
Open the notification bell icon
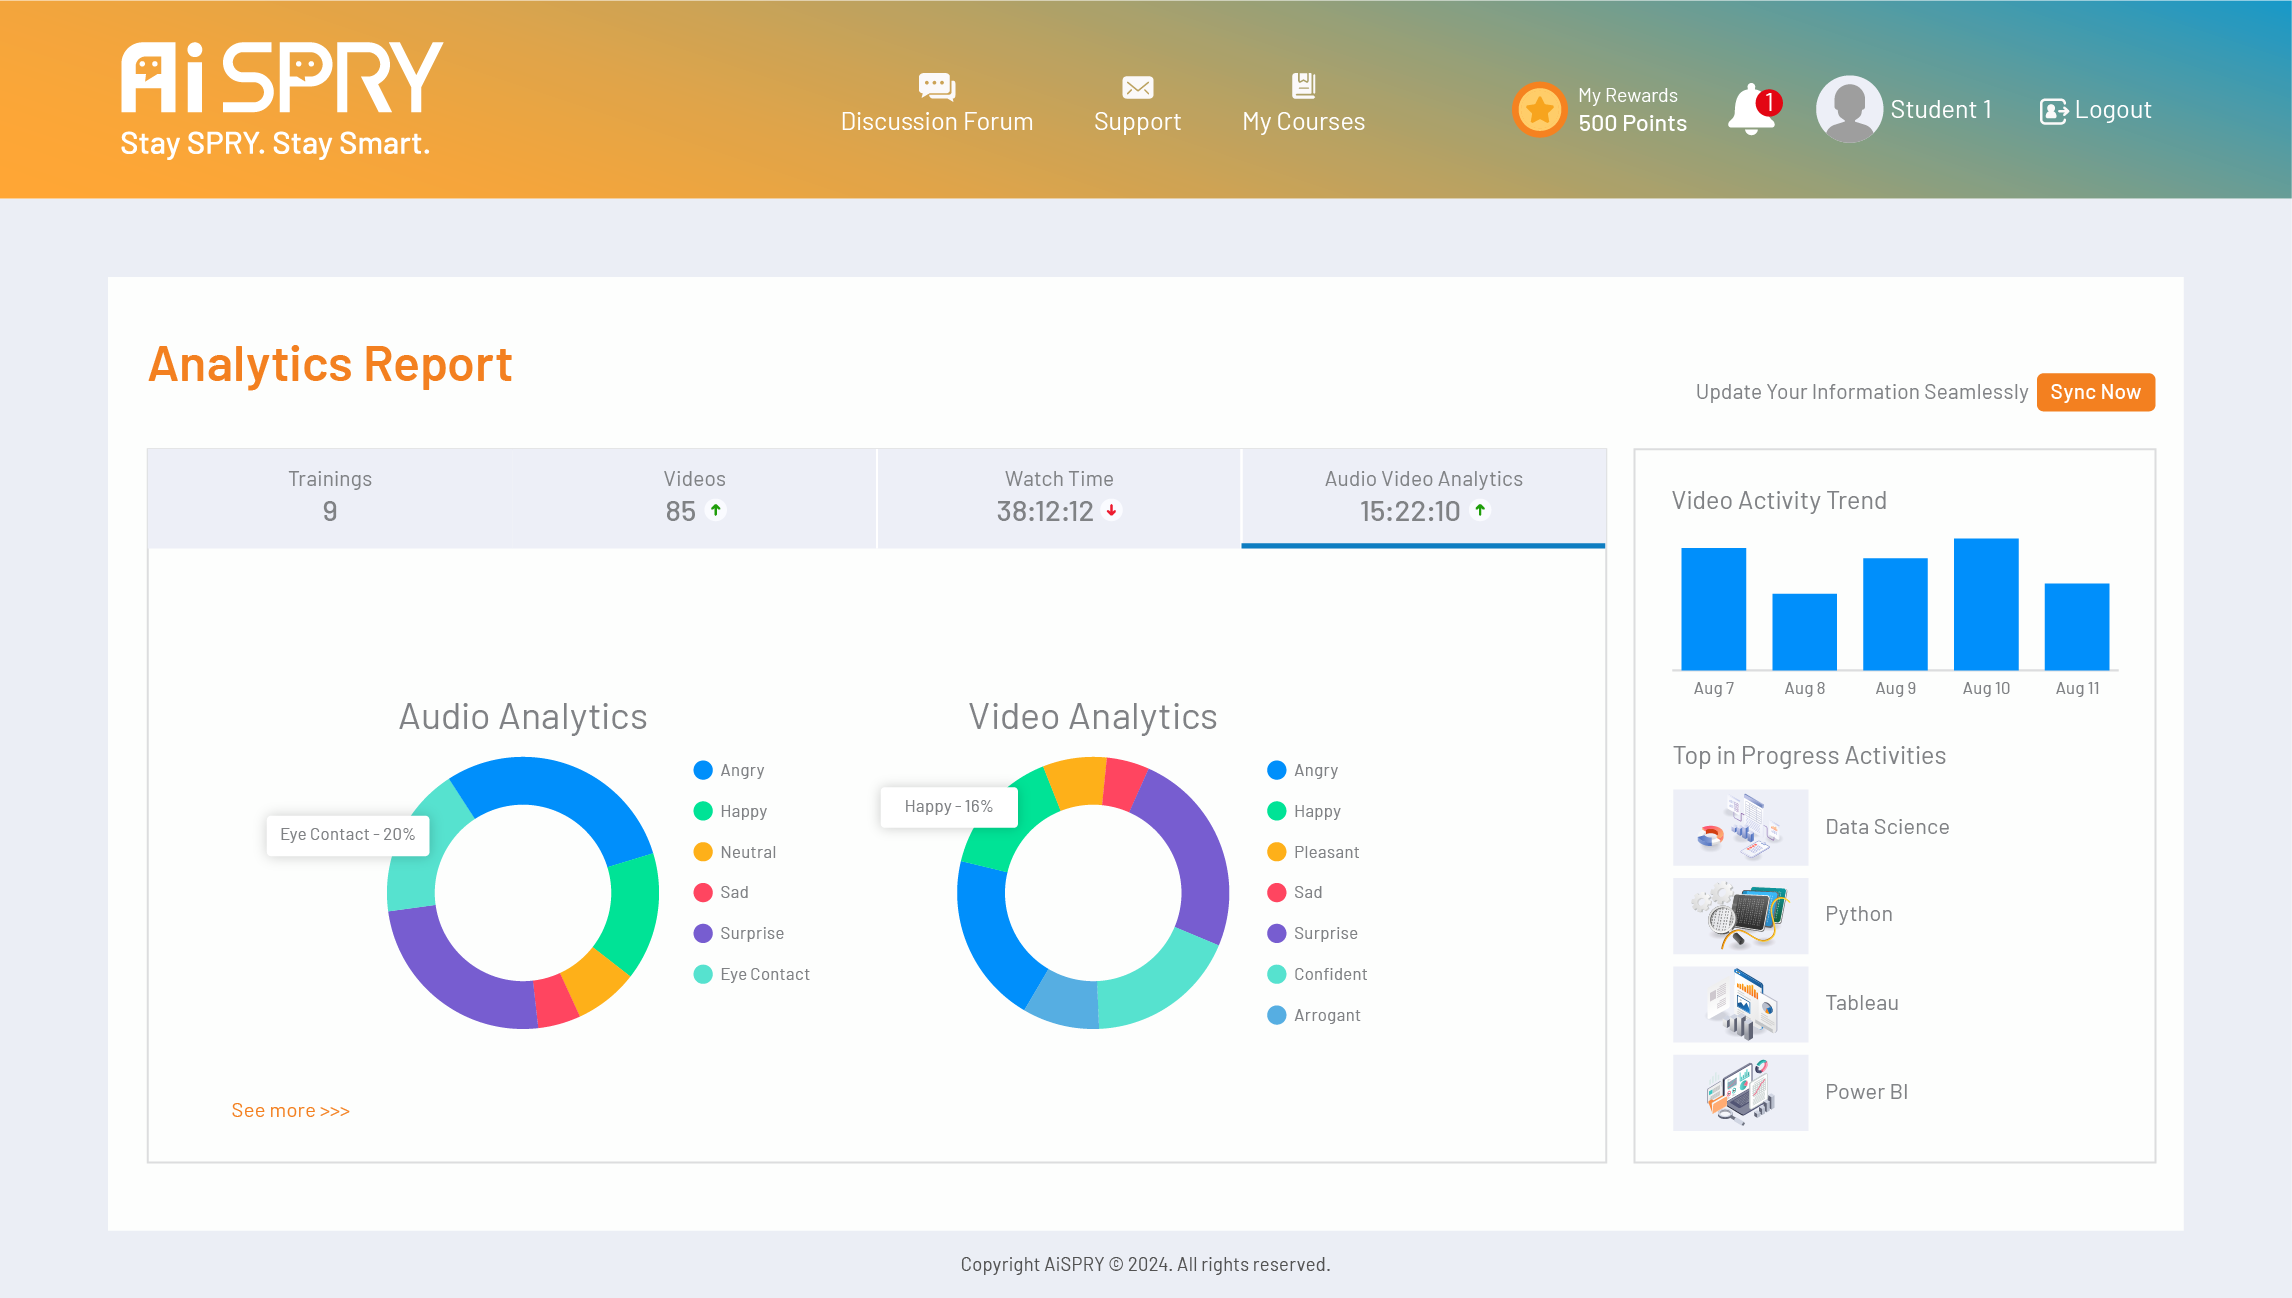point(1752,109)
